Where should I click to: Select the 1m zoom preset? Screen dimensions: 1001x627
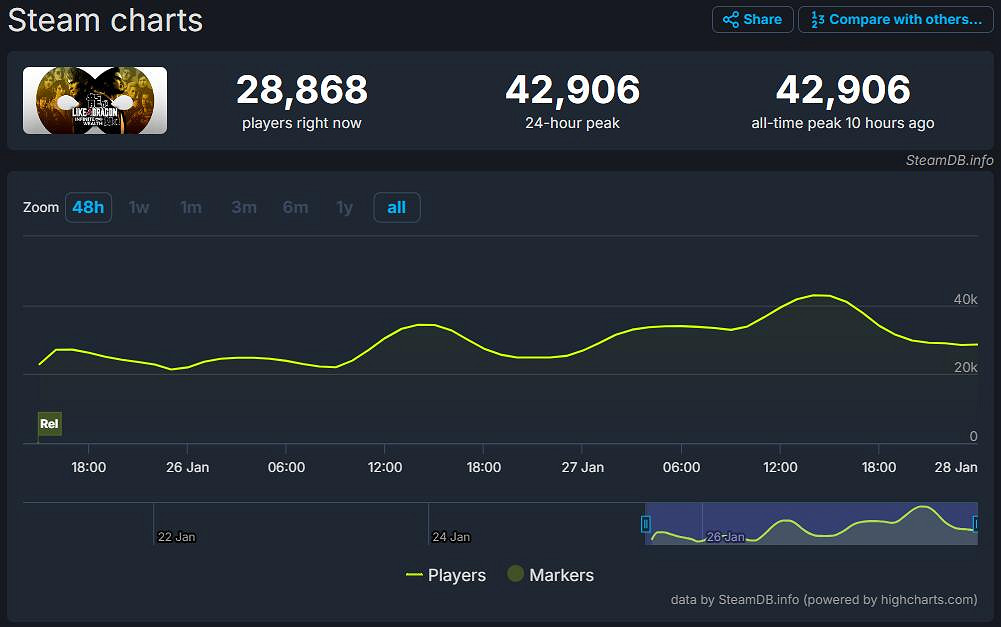[191, 207]
